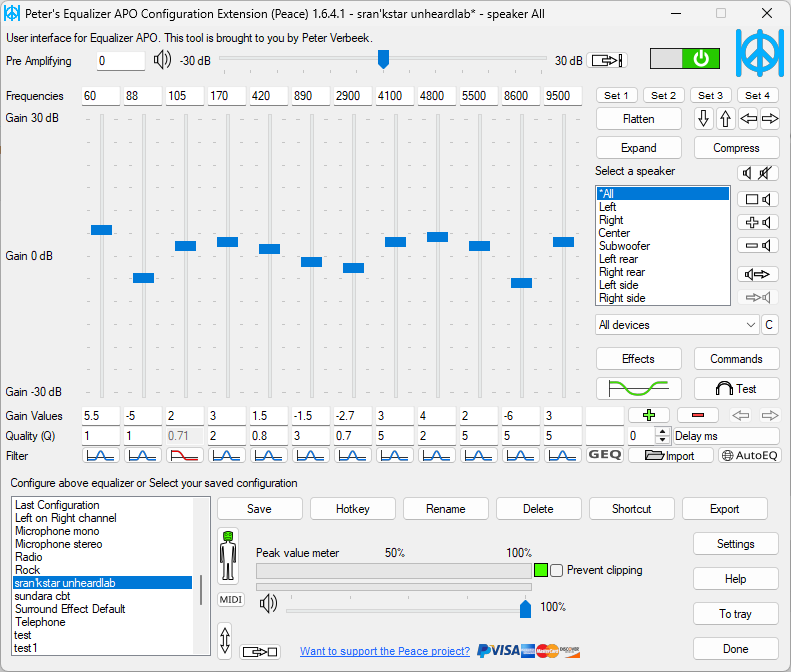
Task: Click the Import folder button
Action: (x=670, y=455)
